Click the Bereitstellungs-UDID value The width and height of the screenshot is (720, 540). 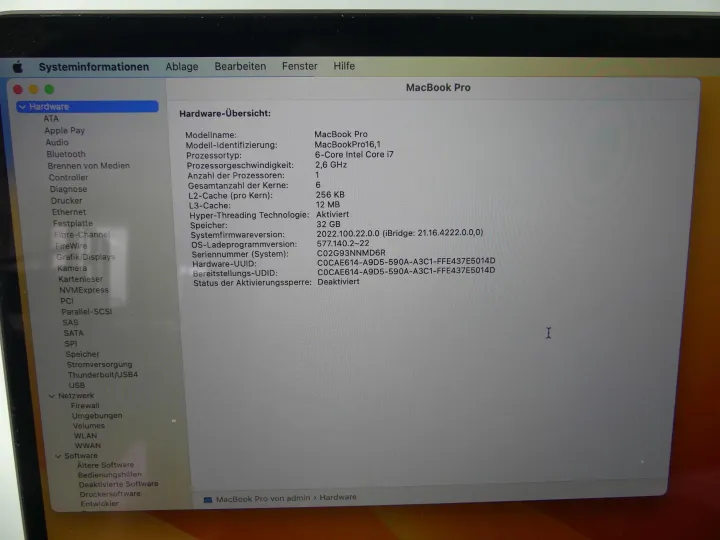click(x=406, y=271)
